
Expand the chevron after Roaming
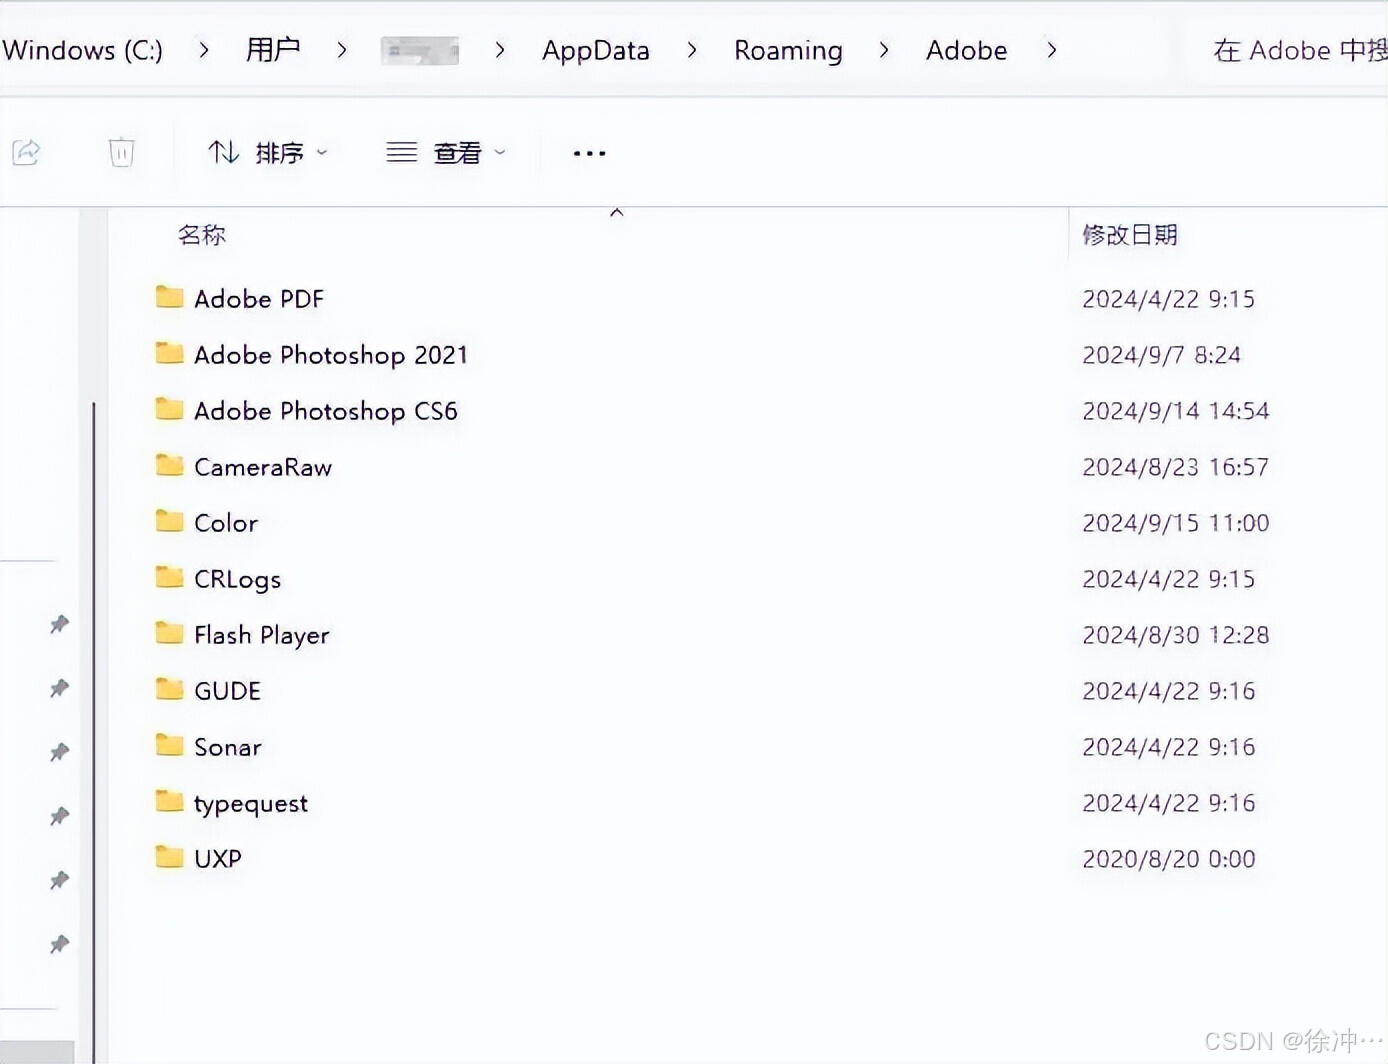pyautogui.click(x=884, y=50)
